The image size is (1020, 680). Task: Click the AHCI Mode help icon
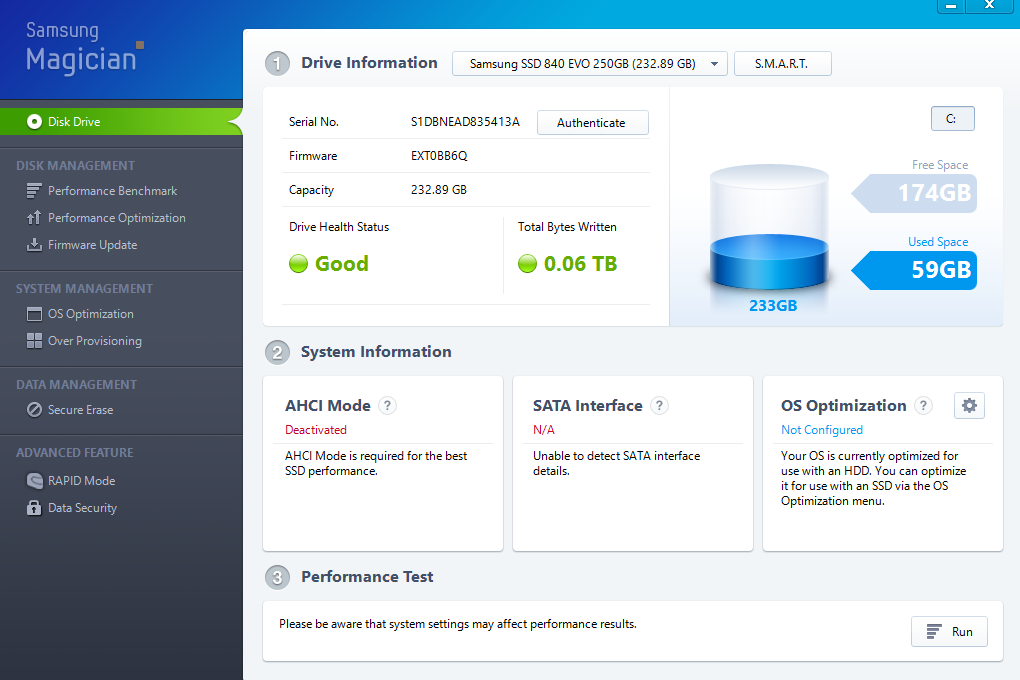point(388,406)
